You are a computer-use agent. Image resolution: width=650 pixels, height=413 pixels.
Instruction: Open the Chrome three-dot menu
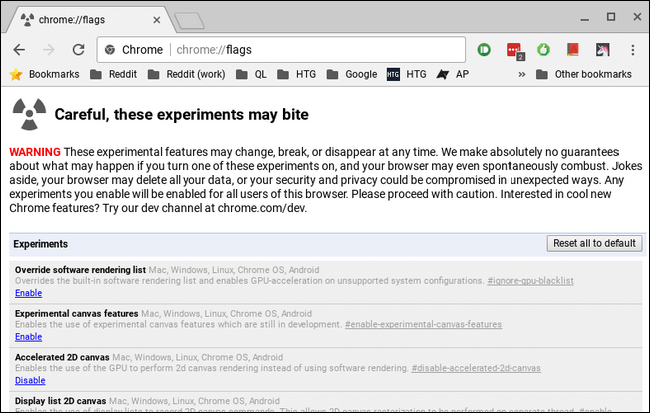coord(632,50)
